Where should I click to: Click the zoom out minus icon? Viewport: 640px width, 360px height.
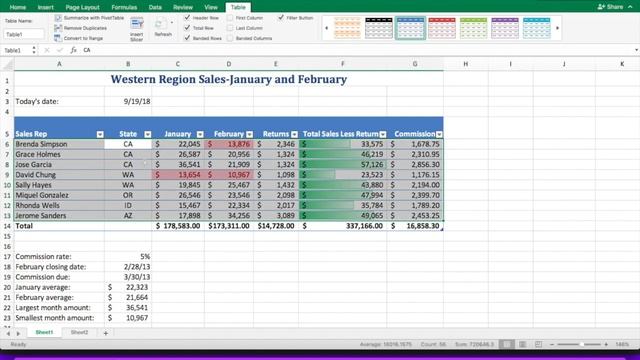(552, 344)
